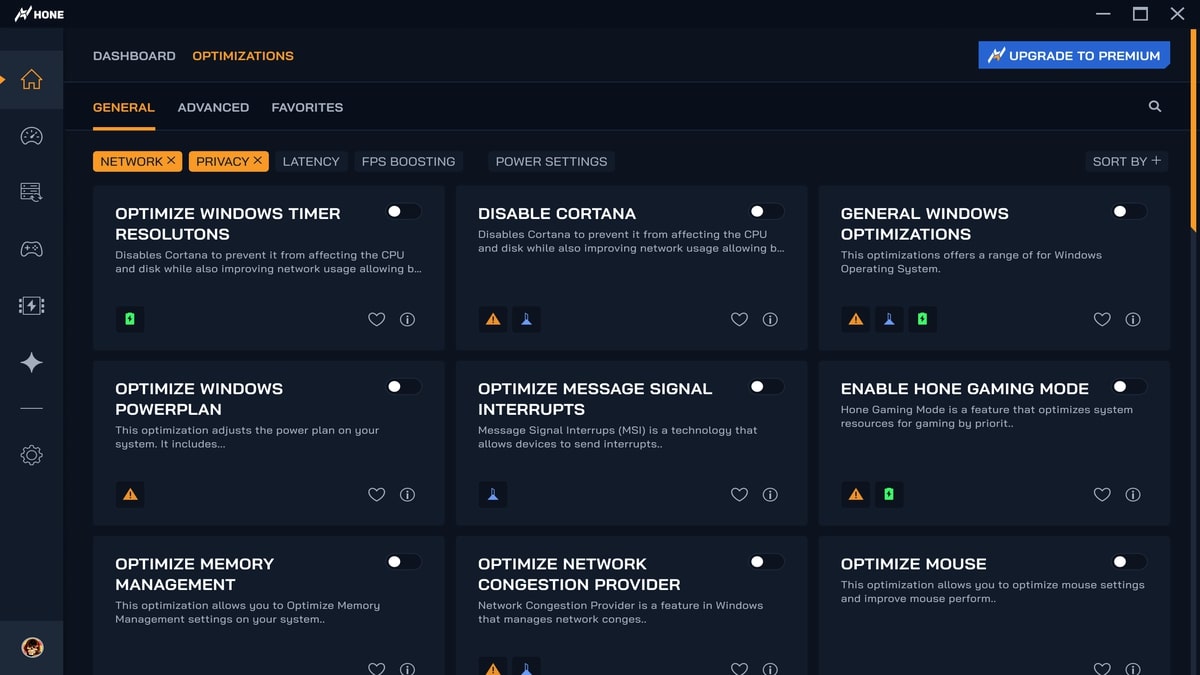Select the FPS Boosting filter
The width and height of the screenshot is (1200, 675).
pos(408,161)
